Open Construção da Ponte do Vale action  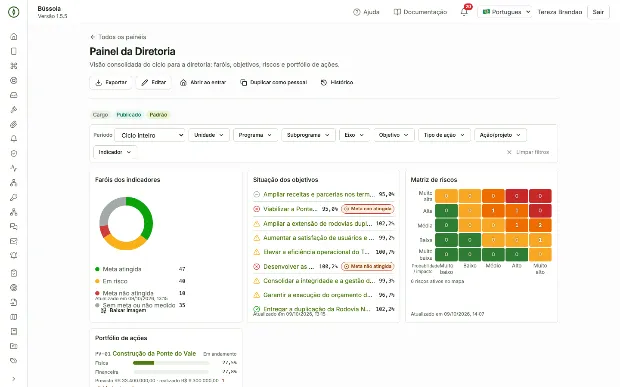[154, 354]
